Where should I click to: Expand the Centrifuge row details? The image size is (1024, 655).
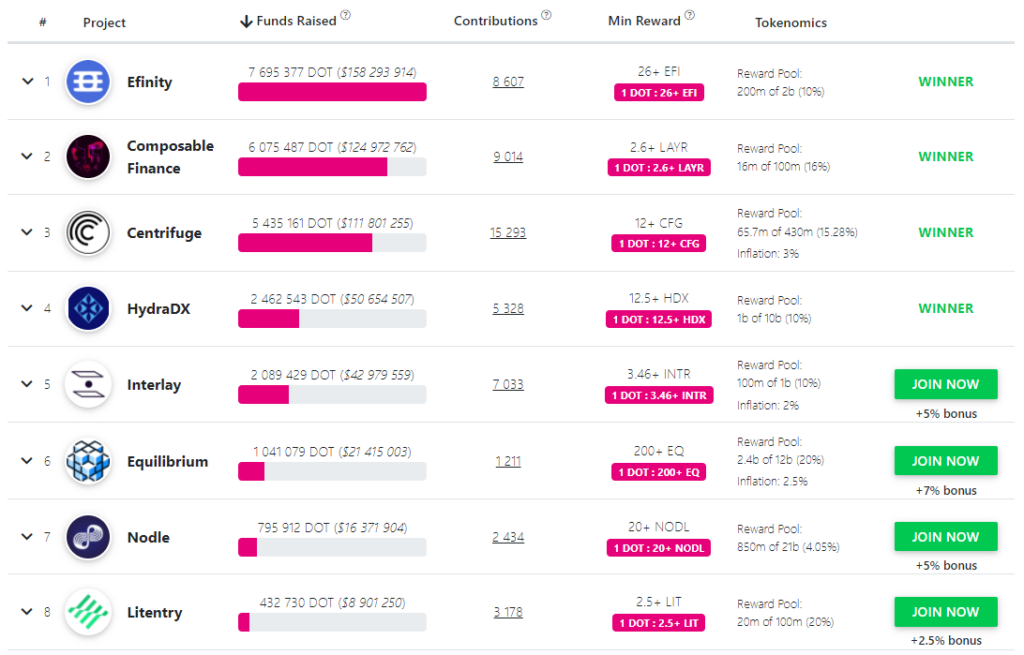tap(28, 233)
